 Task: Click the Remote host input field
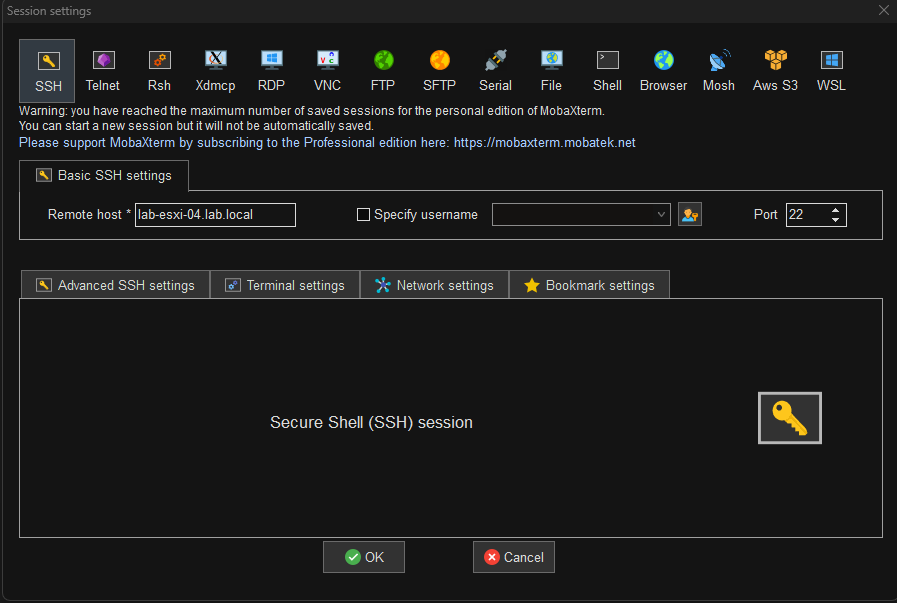point(214,214)
